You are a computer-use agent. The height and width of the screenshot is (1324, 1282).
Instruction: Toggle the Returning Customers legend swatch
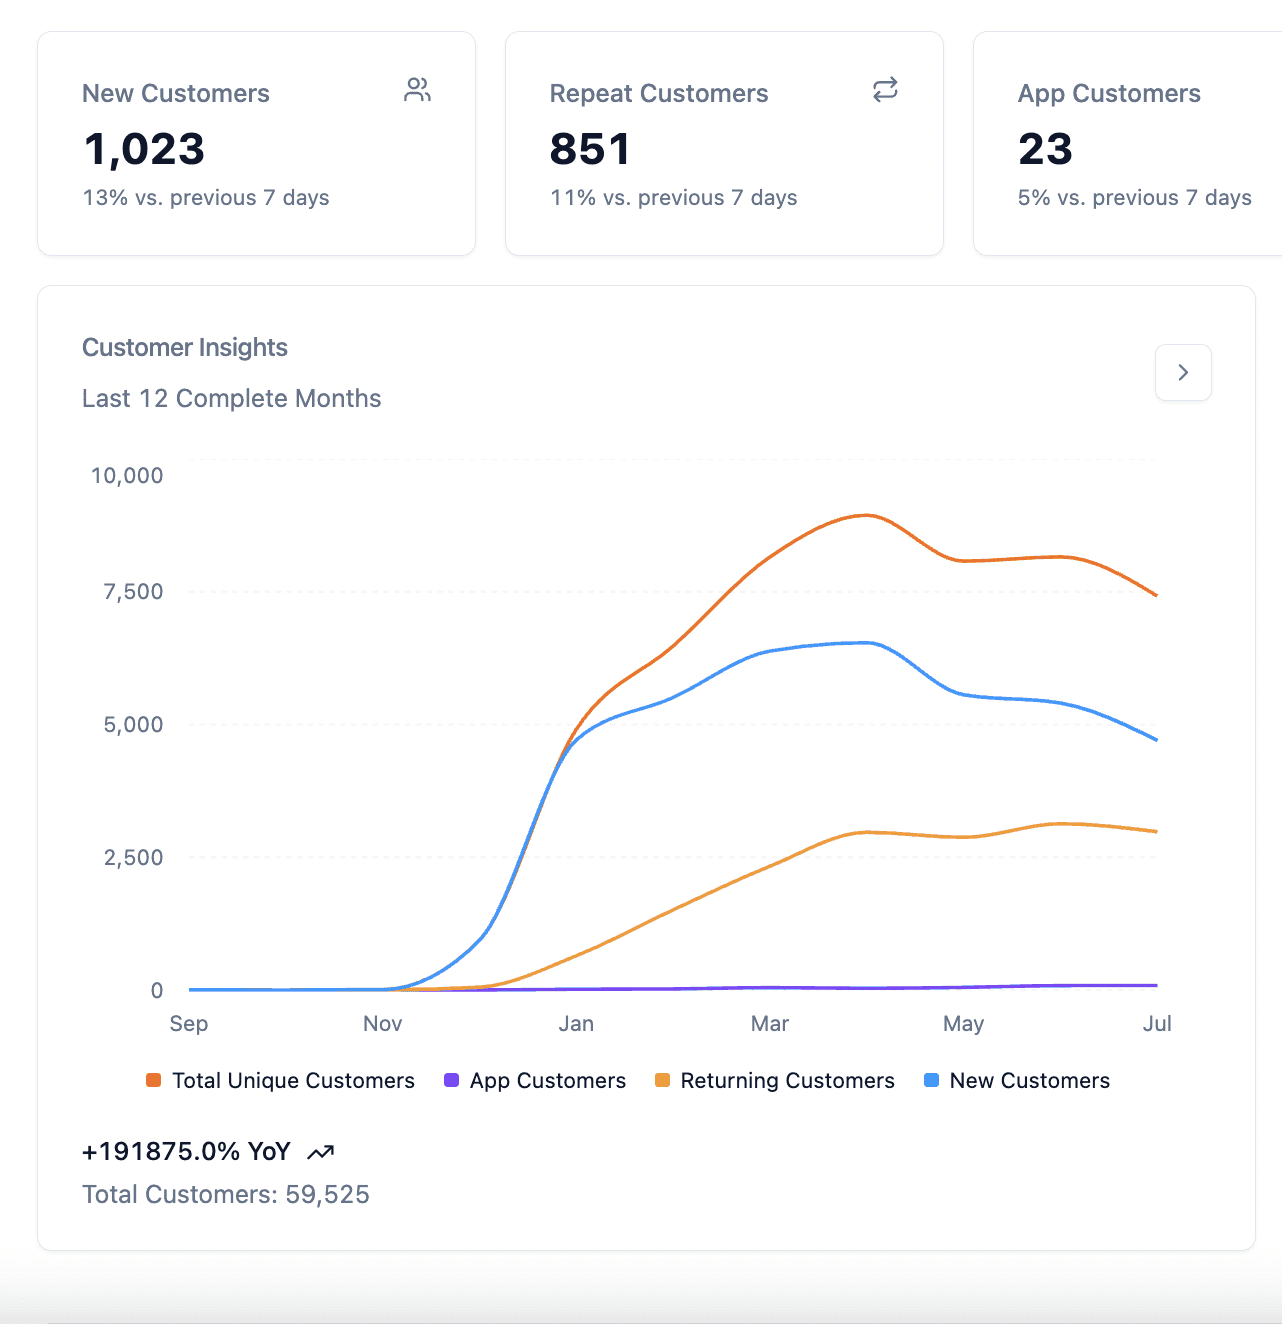(662, 1080)
